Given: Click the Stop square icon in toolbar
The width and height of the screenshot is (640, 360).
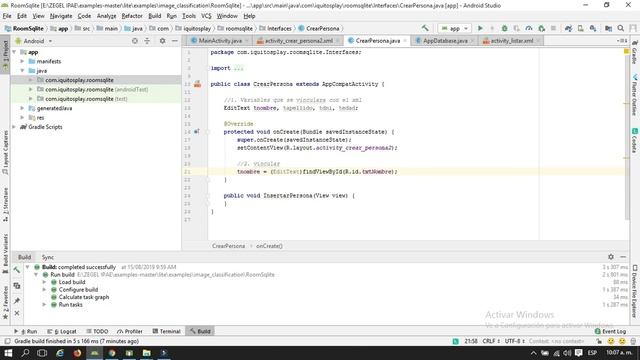Looking at the screenshot, I should point(553,28).
